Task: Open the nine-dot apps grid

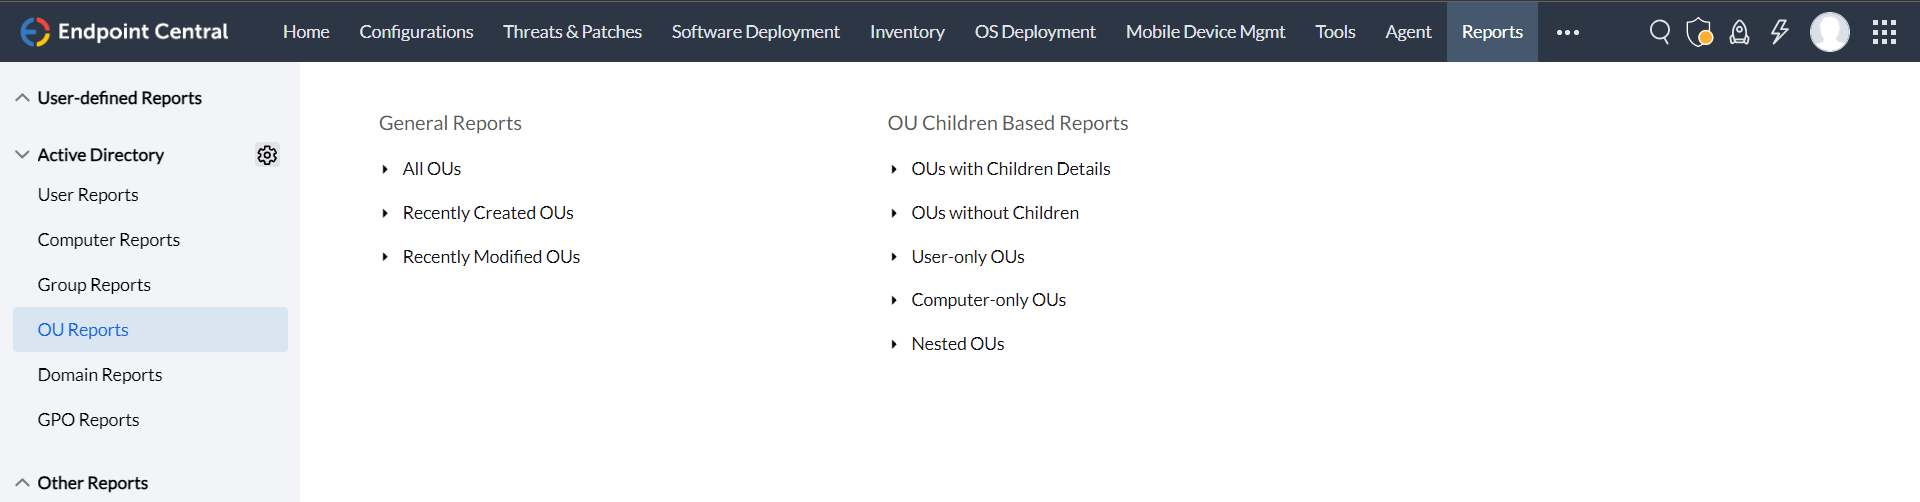Action: pyautogui.click(x=1884, y=32)
